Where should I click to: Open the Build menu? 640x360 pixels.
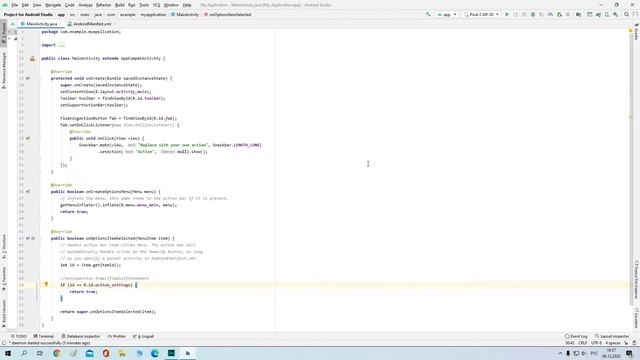pos(120,5)
